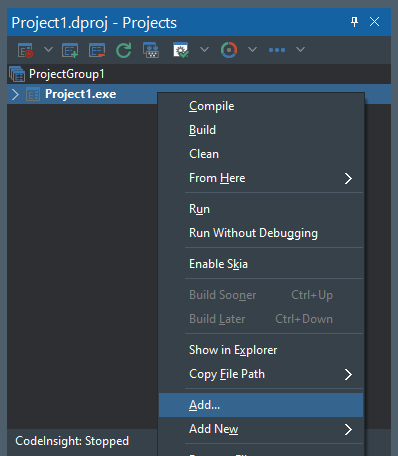Open Copy File Path submenu
The width and height of the screenshot is (398, 456).
tap(261, 374)
